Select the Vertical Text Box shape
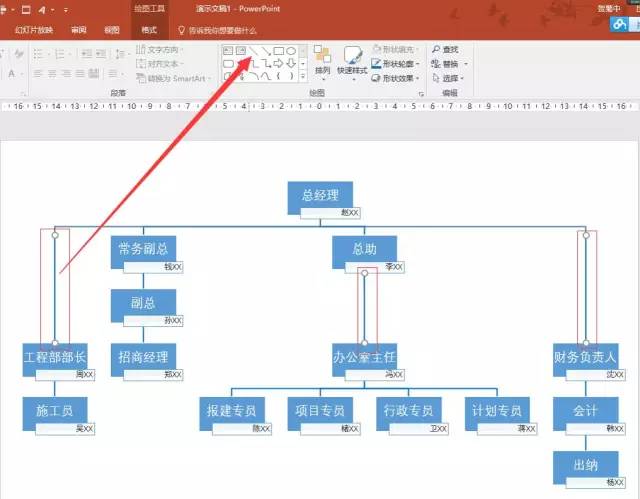 click(x=241, y=51)
